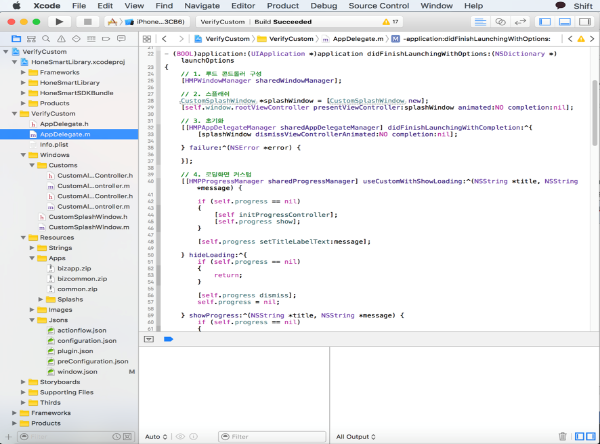Toggle the Debug area panel

[565, 22]
